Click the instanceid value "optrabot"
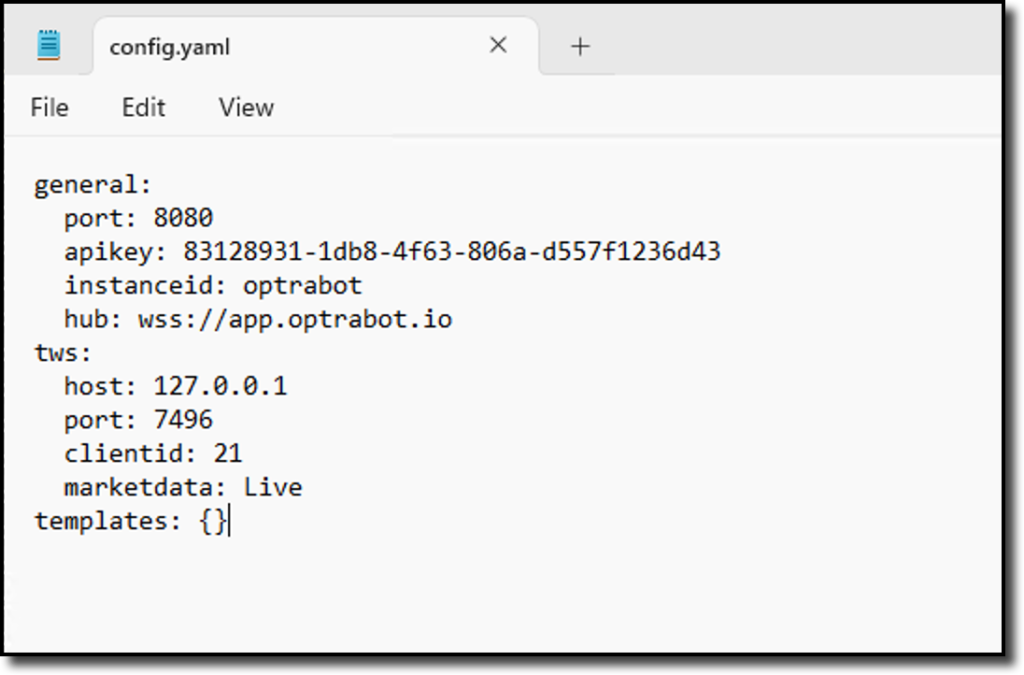 pyautogui.click(x=302, y=285)
